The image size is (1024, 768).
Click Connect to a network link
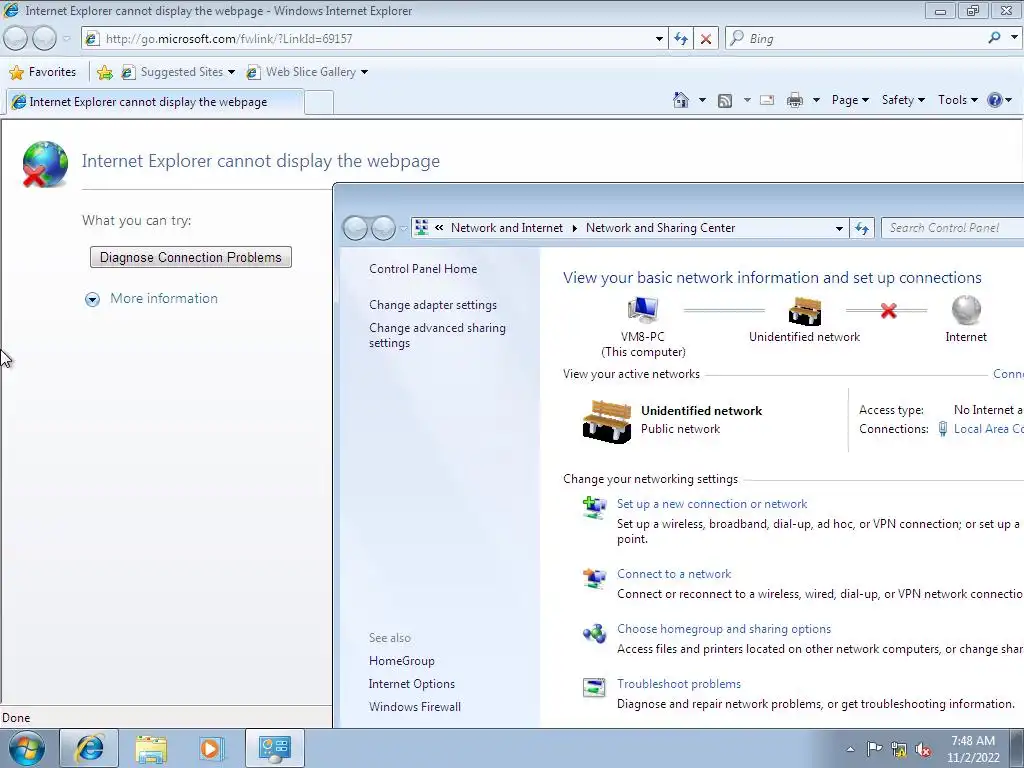tap(674, 574)
